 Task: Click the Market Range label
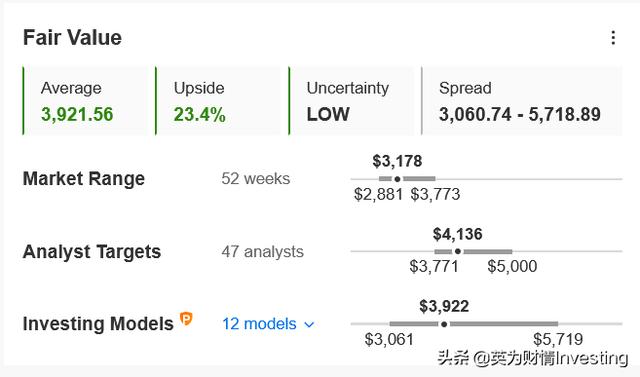(x=84, y=179)
